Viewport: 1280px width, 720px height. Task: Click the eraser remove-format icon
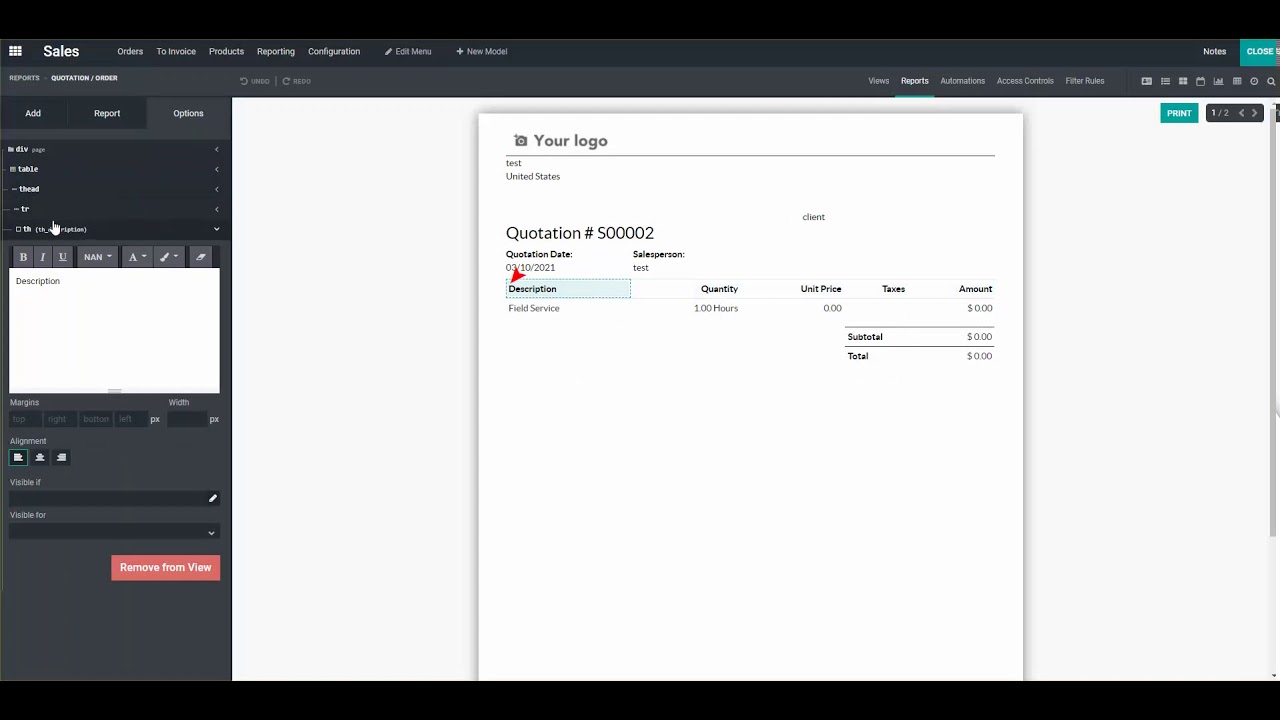click(201, 257)
